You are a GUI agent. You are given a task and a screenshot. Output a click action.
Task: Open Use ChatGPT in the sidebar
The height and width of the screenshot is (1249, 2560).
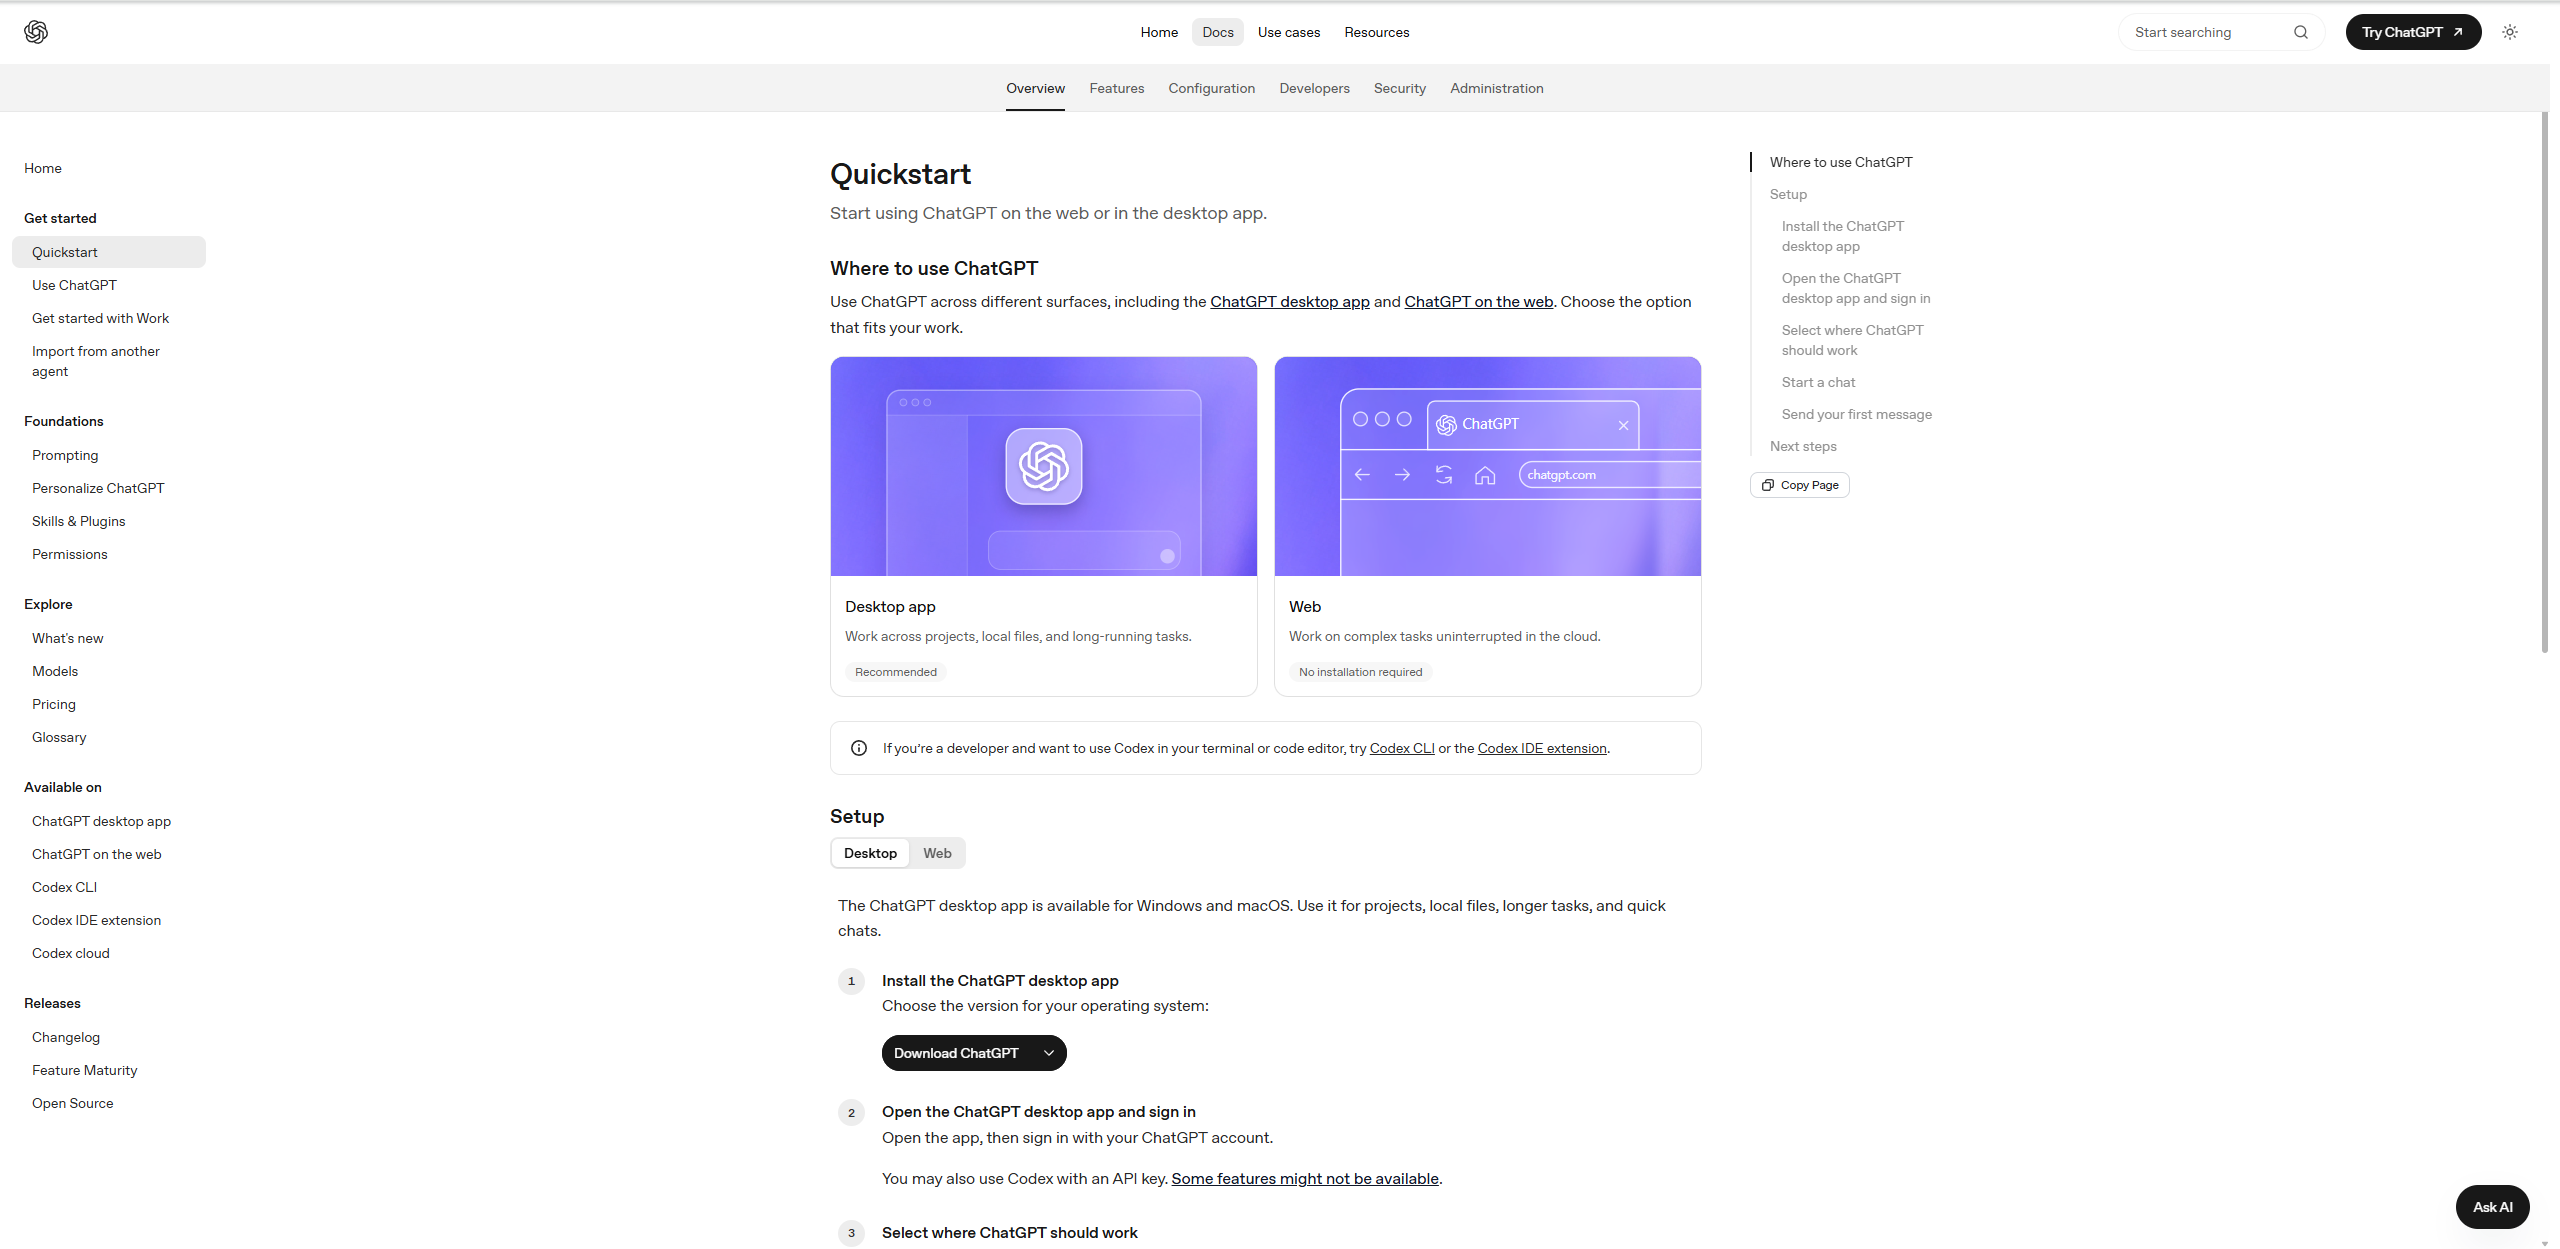coord(74,285)
